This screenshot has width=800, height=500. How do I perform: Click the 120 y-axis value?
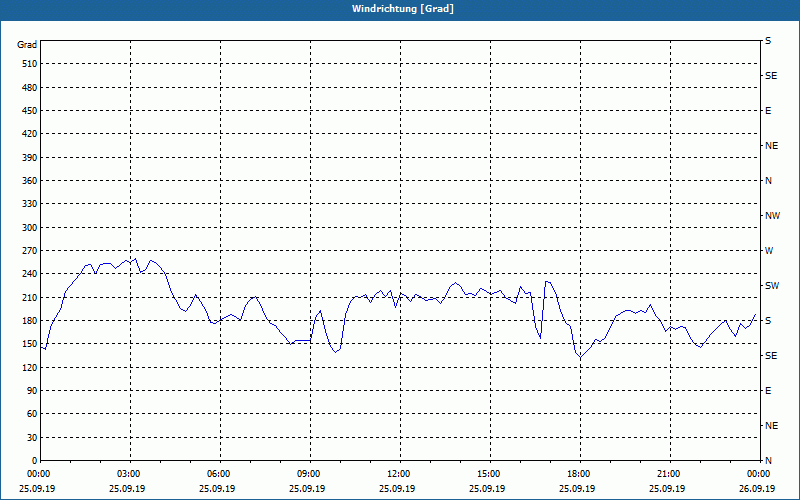tap(30, 367)
